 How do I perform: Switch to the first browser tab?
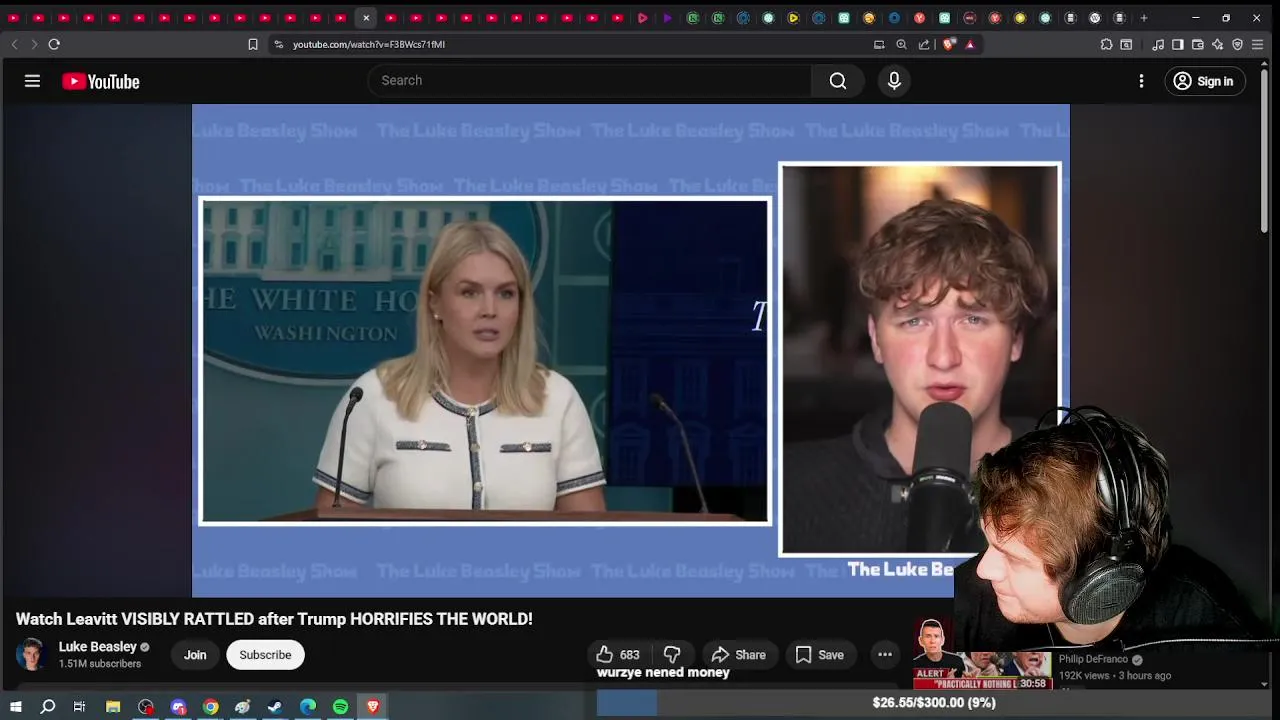(x=13, y=18)
